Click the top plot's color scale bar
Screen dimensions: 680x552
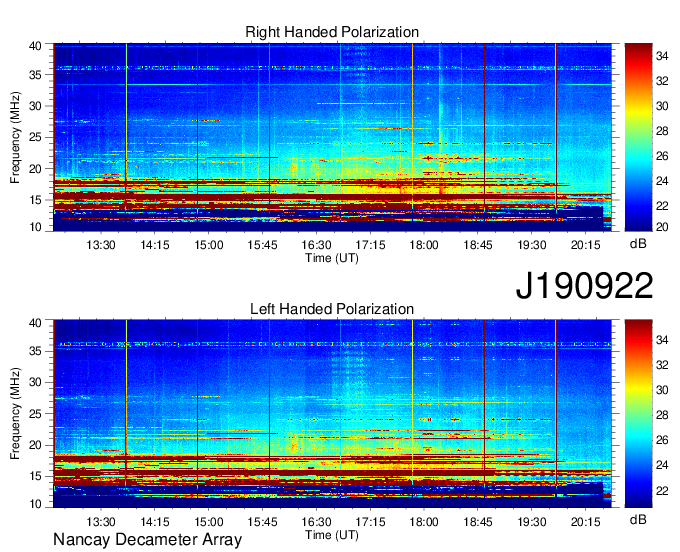638,137
